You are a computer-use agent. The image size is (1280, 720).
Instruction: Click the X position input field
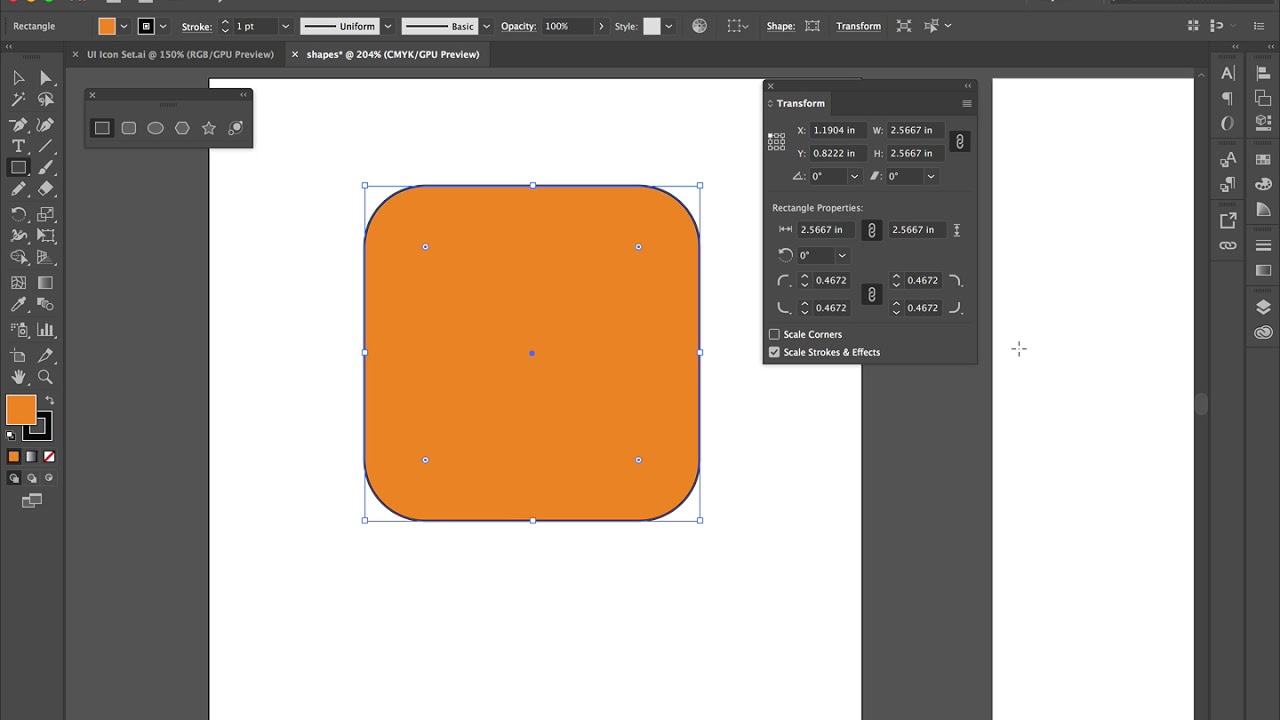point(836,130)
